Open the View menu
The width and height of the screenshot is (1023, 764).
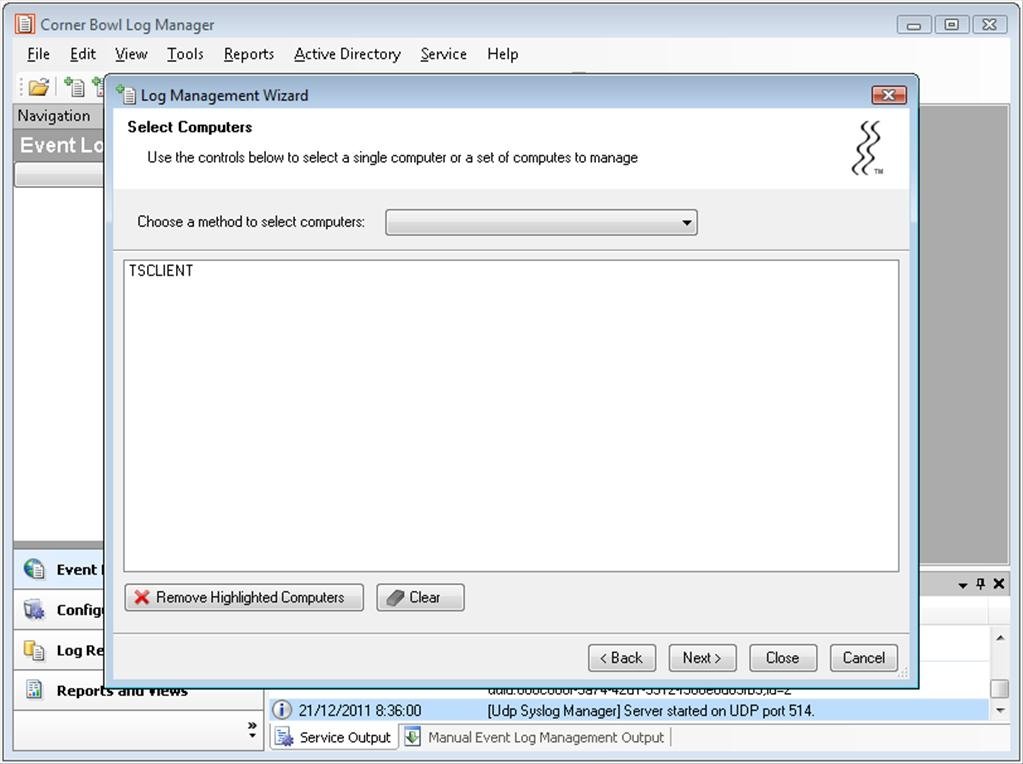click(131, 54)
